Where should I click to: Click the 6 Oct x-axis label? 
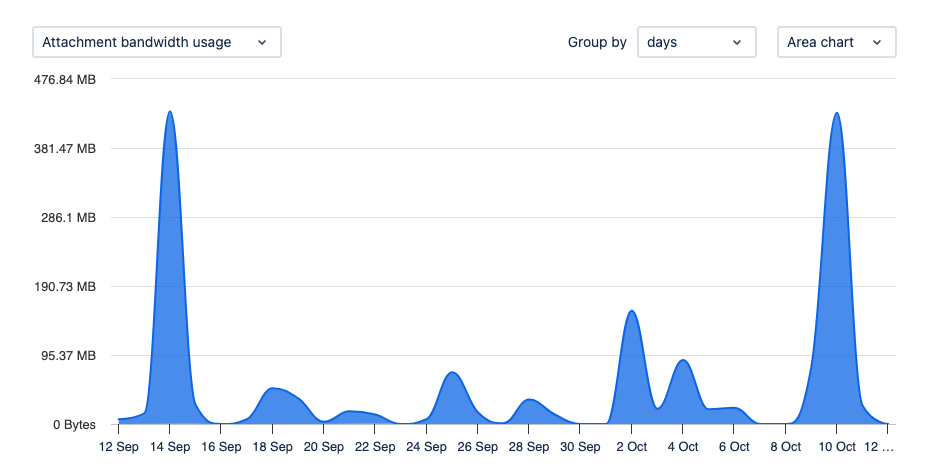tap(734, 447)
